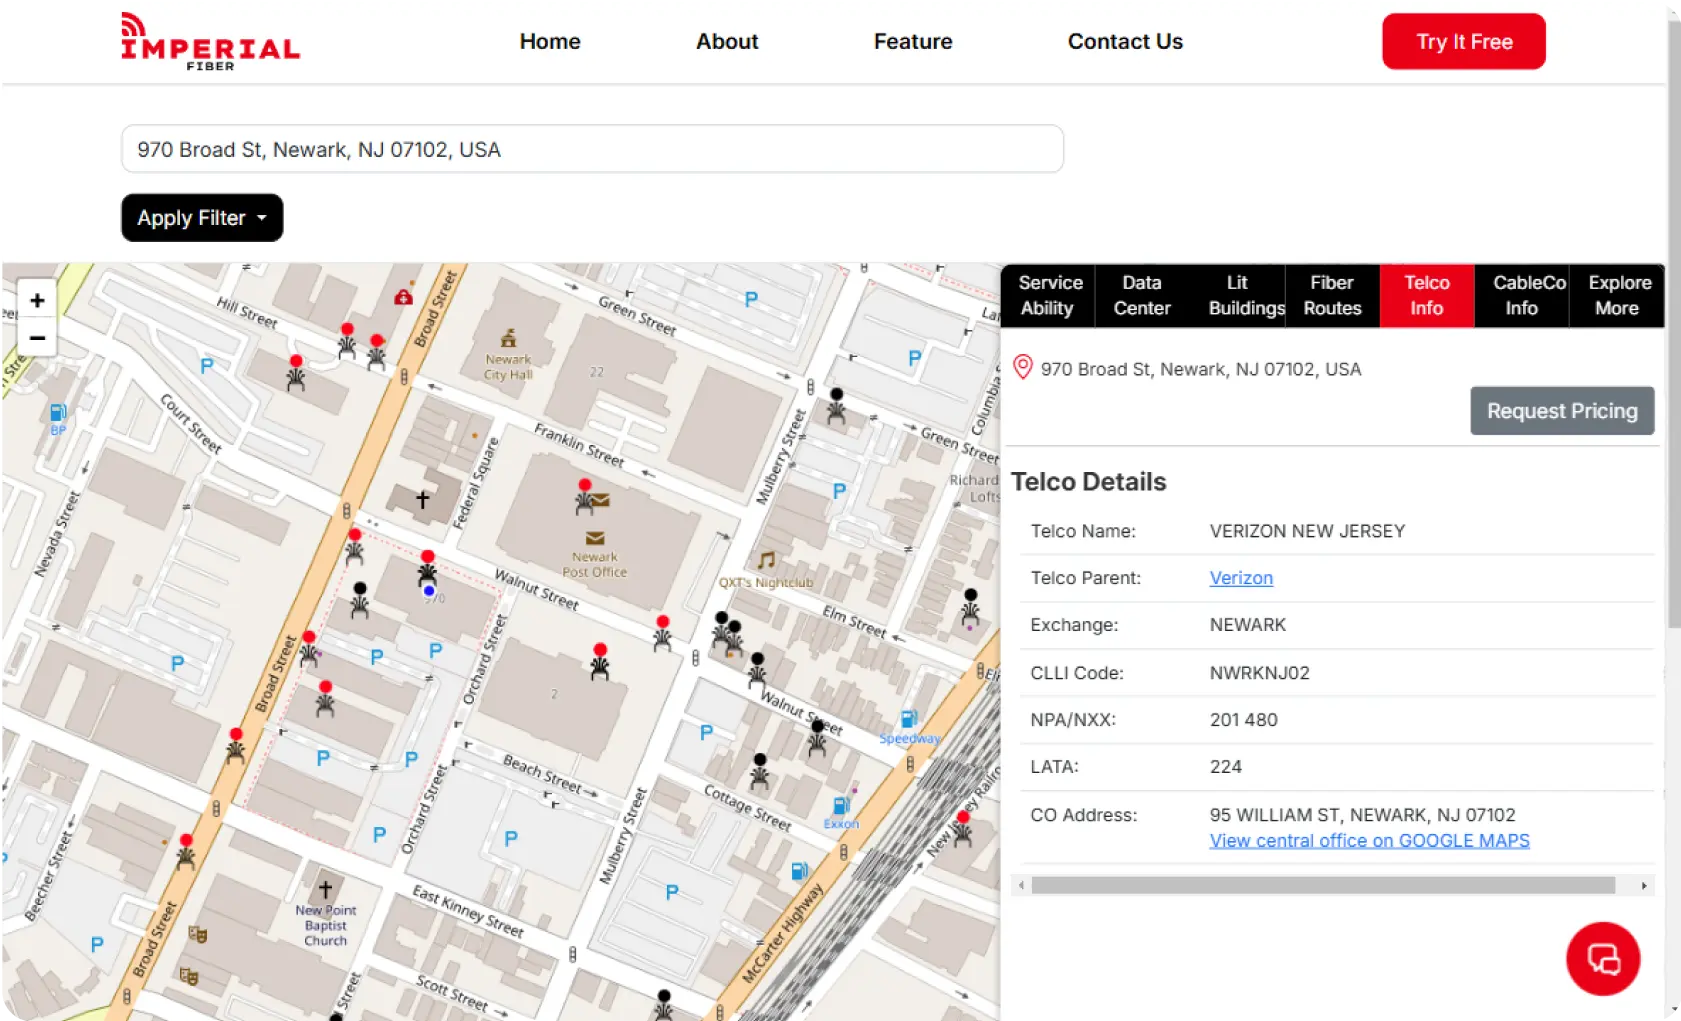Image resolution: width=1681 pixels, height=1021 pixels.
Task: Open the Service Ability tab
Action: [1048, 296]
